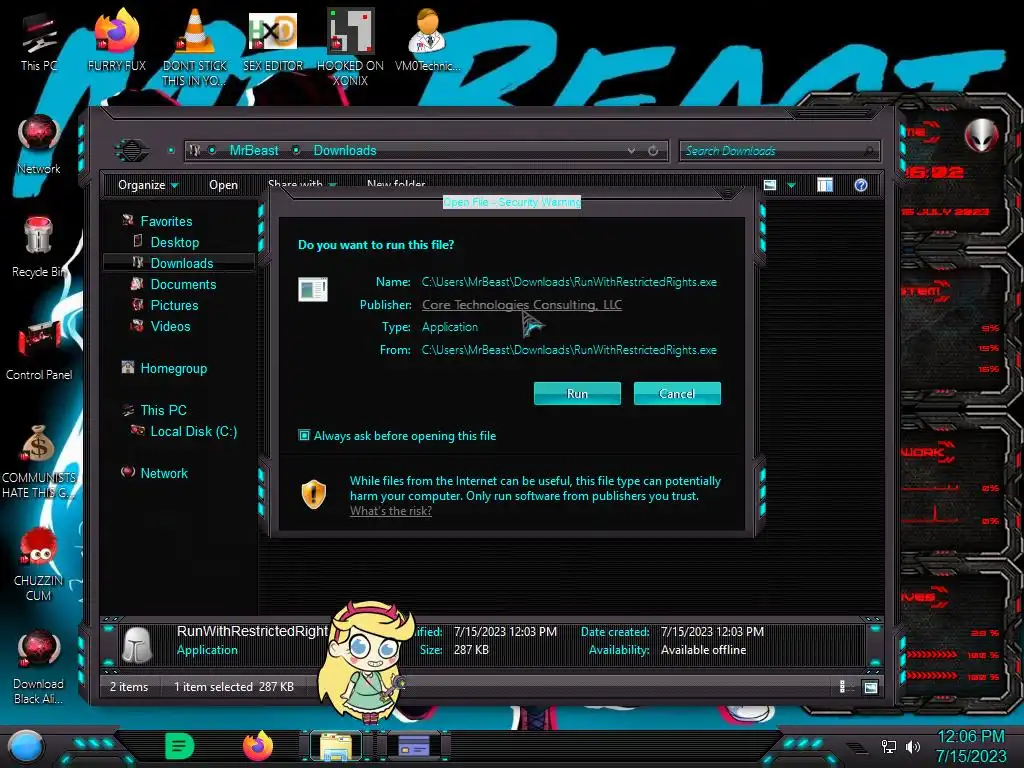Image resolution: width=1024 pixels, height=768 pixels.
Task: Open the CHUZZIN red fuzzy icon
Action: pyautogui.click(x=39, y=564)
